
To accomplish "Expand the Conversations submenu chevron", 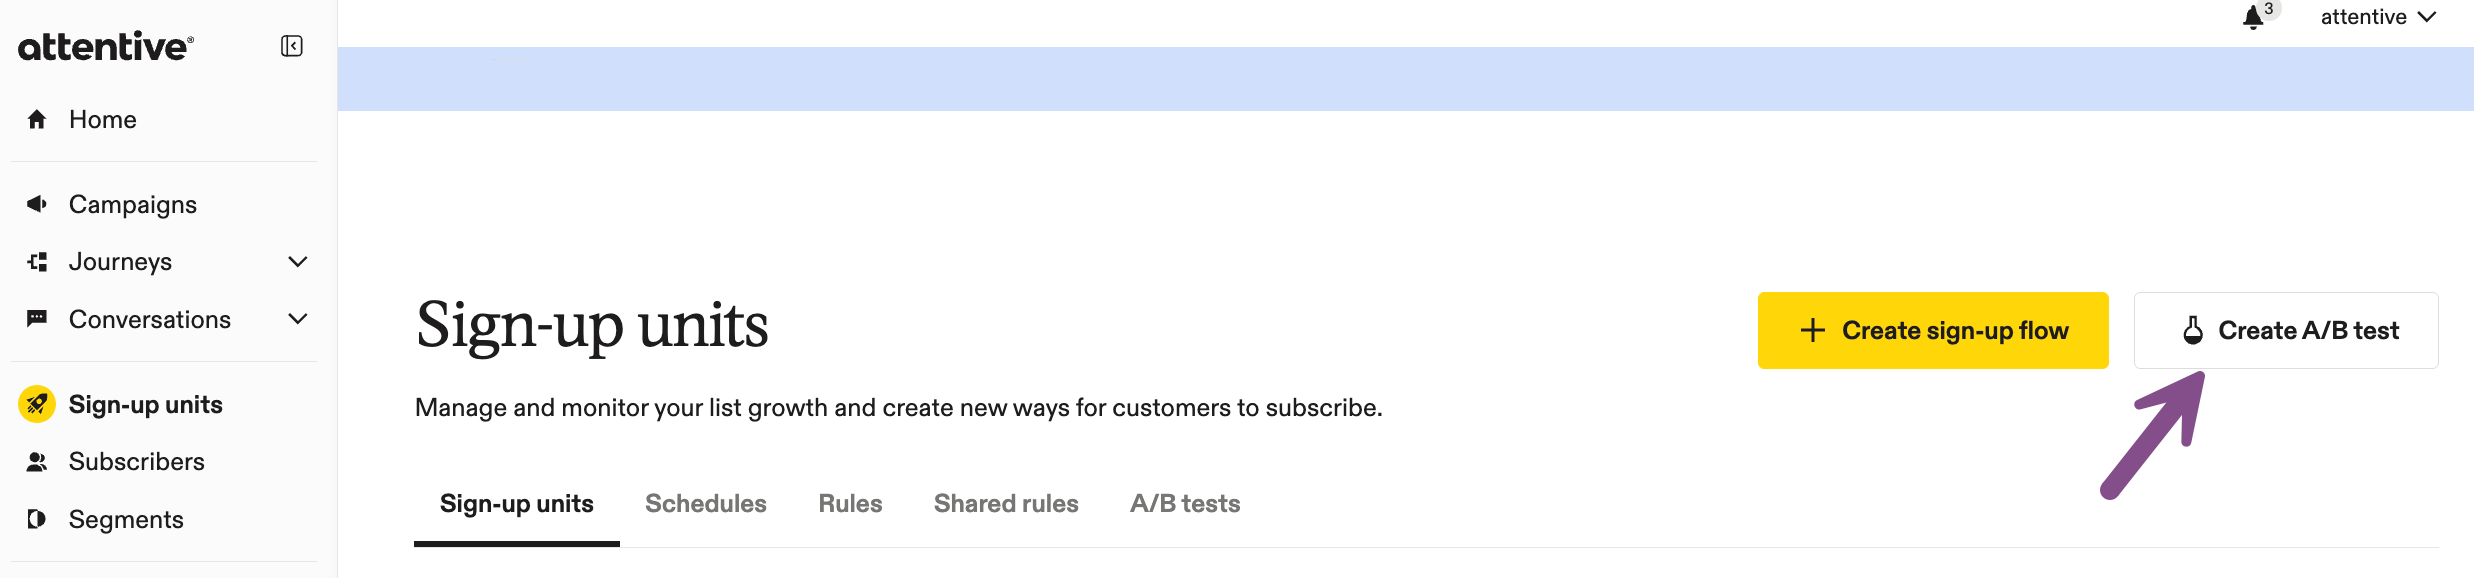I will [297, 319].
